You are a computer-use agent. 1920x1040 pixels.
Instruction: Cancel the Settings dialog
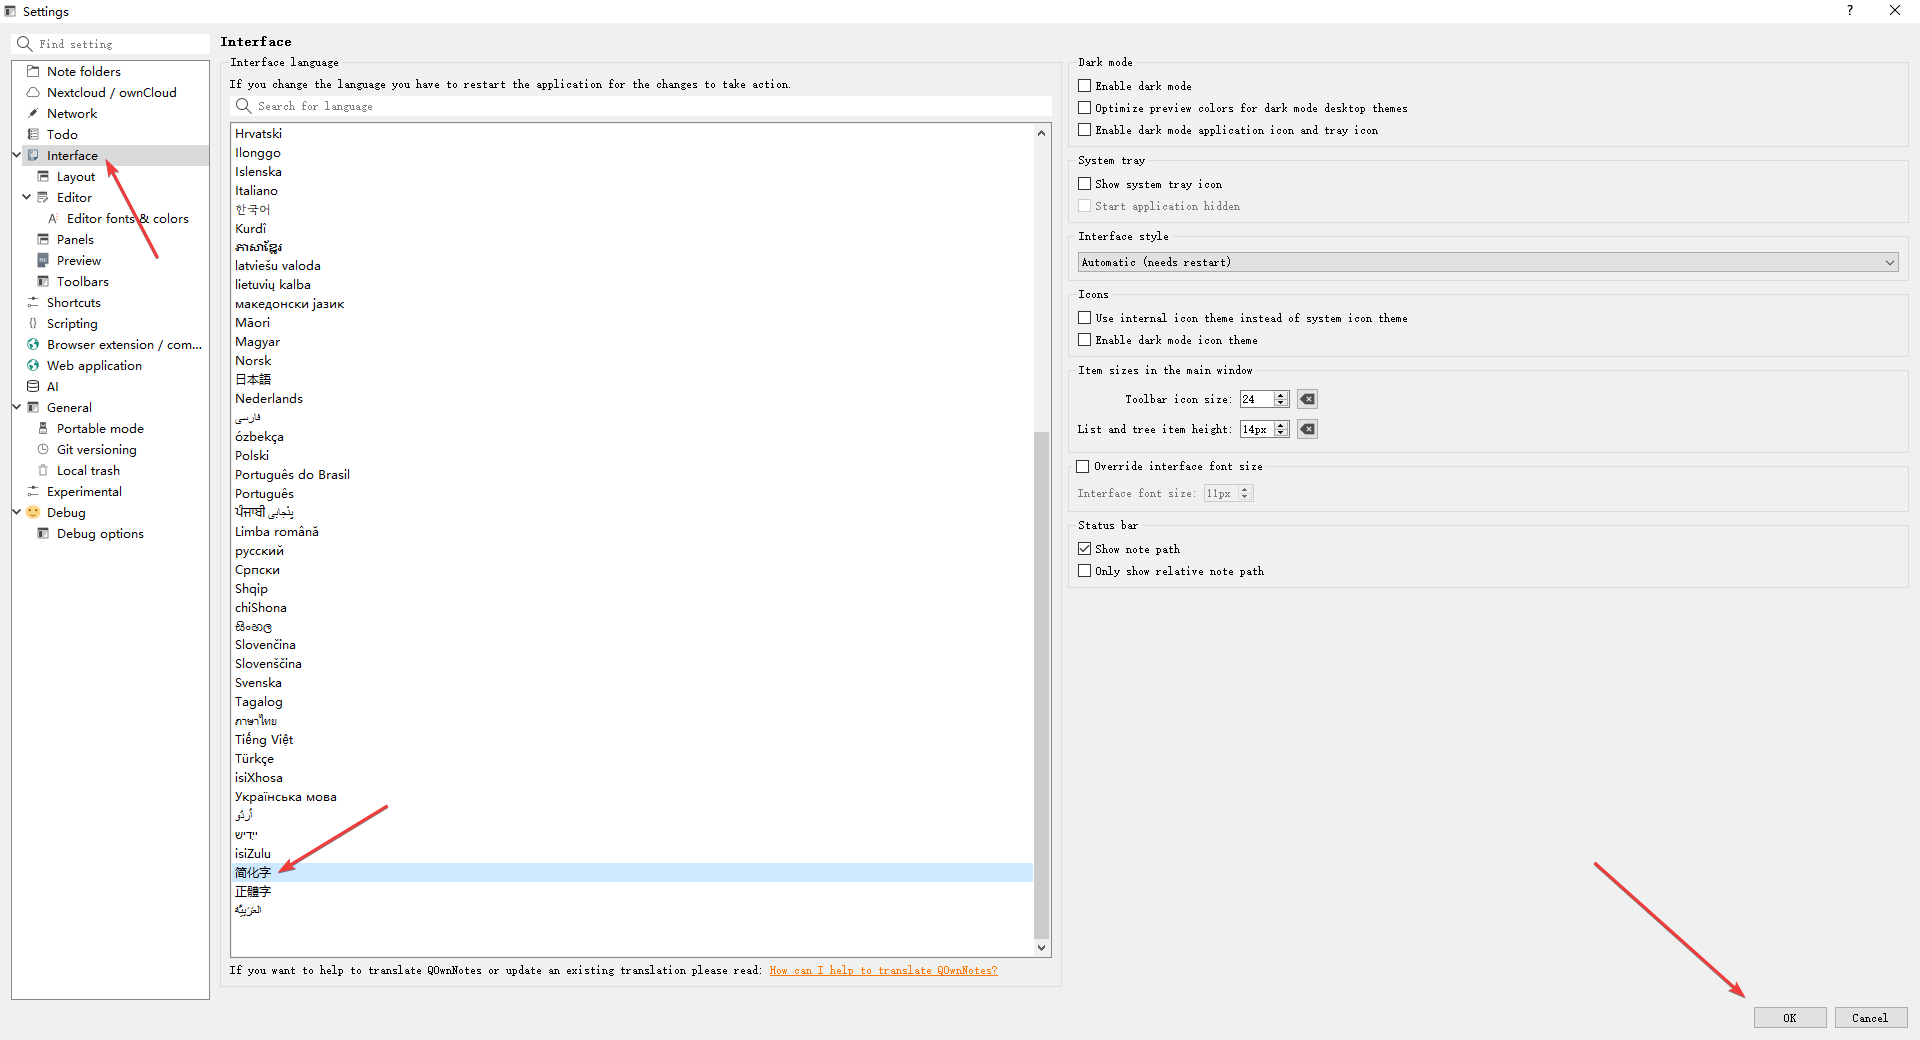1870,1018
